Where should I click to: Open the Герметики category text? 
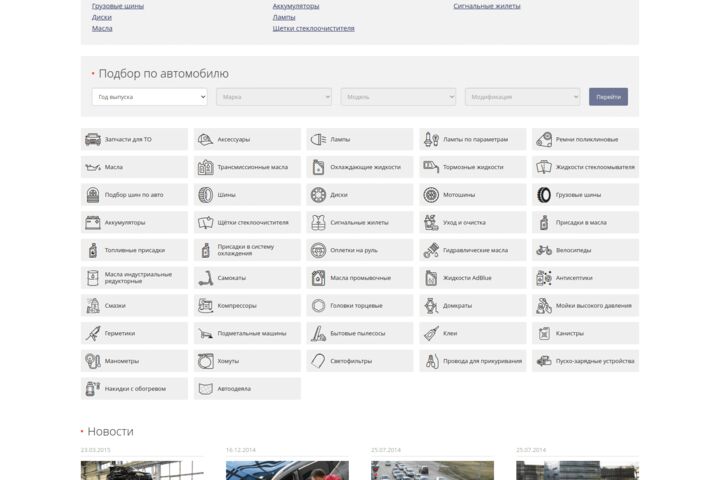pos(120,333)
